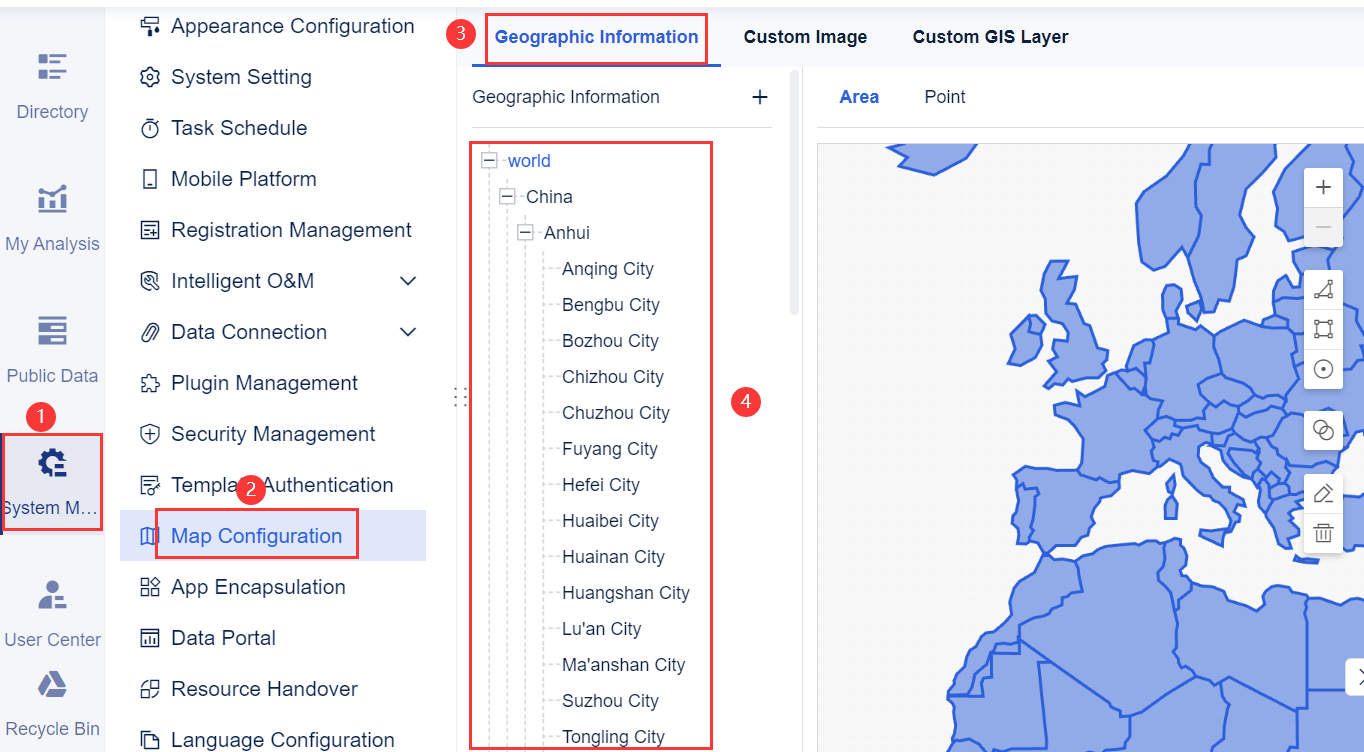Open the Custom GIS Layer tab

tap(990, 36)
